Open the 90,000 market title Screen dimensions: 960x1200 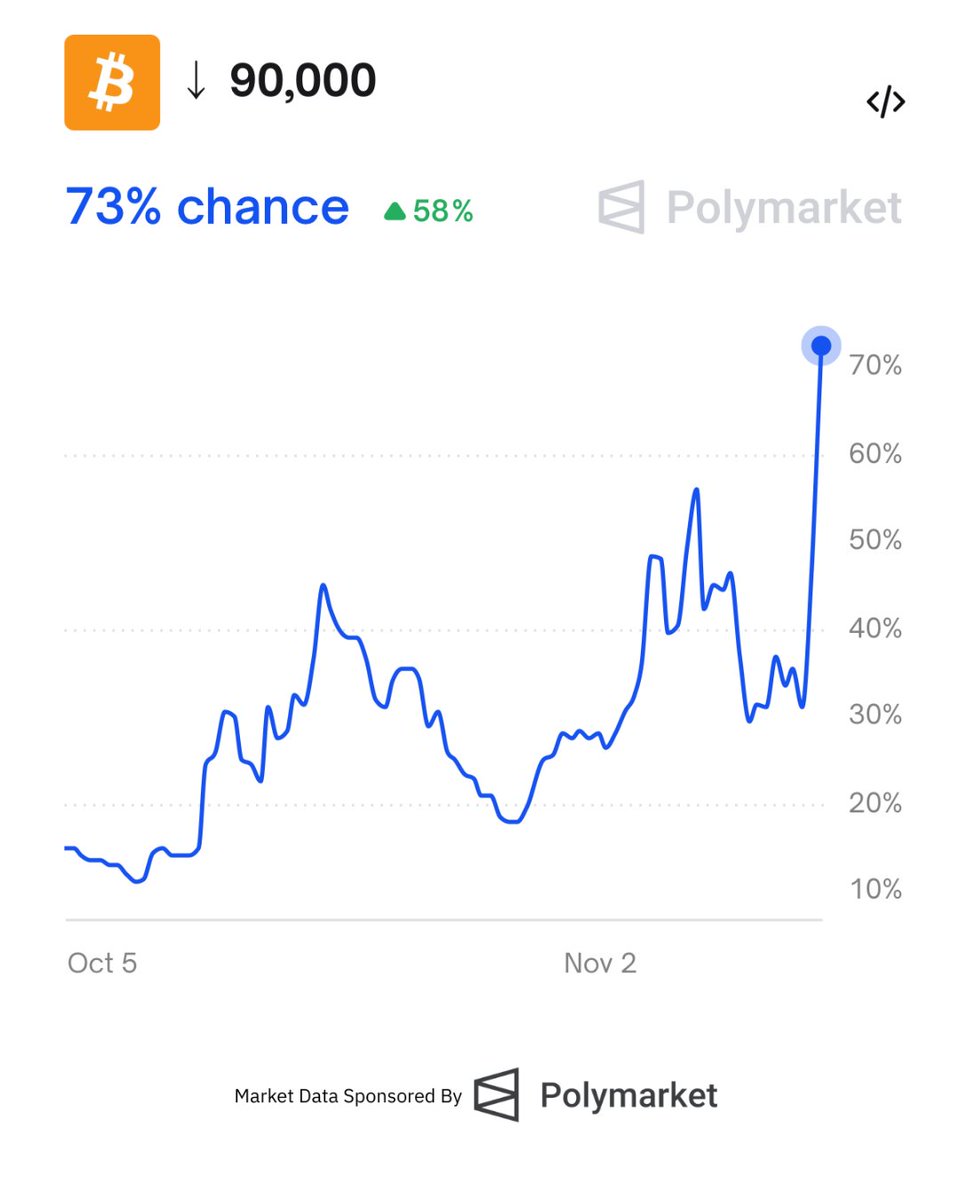coord(302,81)
